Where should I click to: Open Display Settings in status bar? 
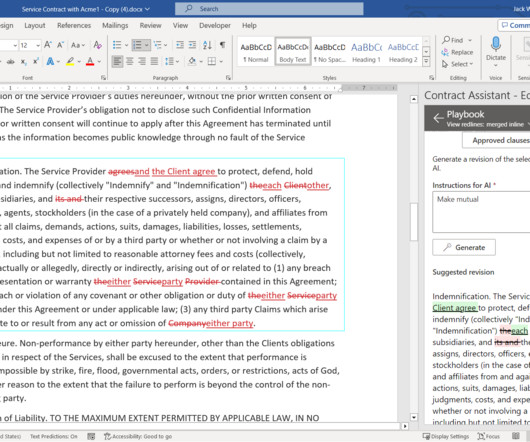[x=446, y=436]
